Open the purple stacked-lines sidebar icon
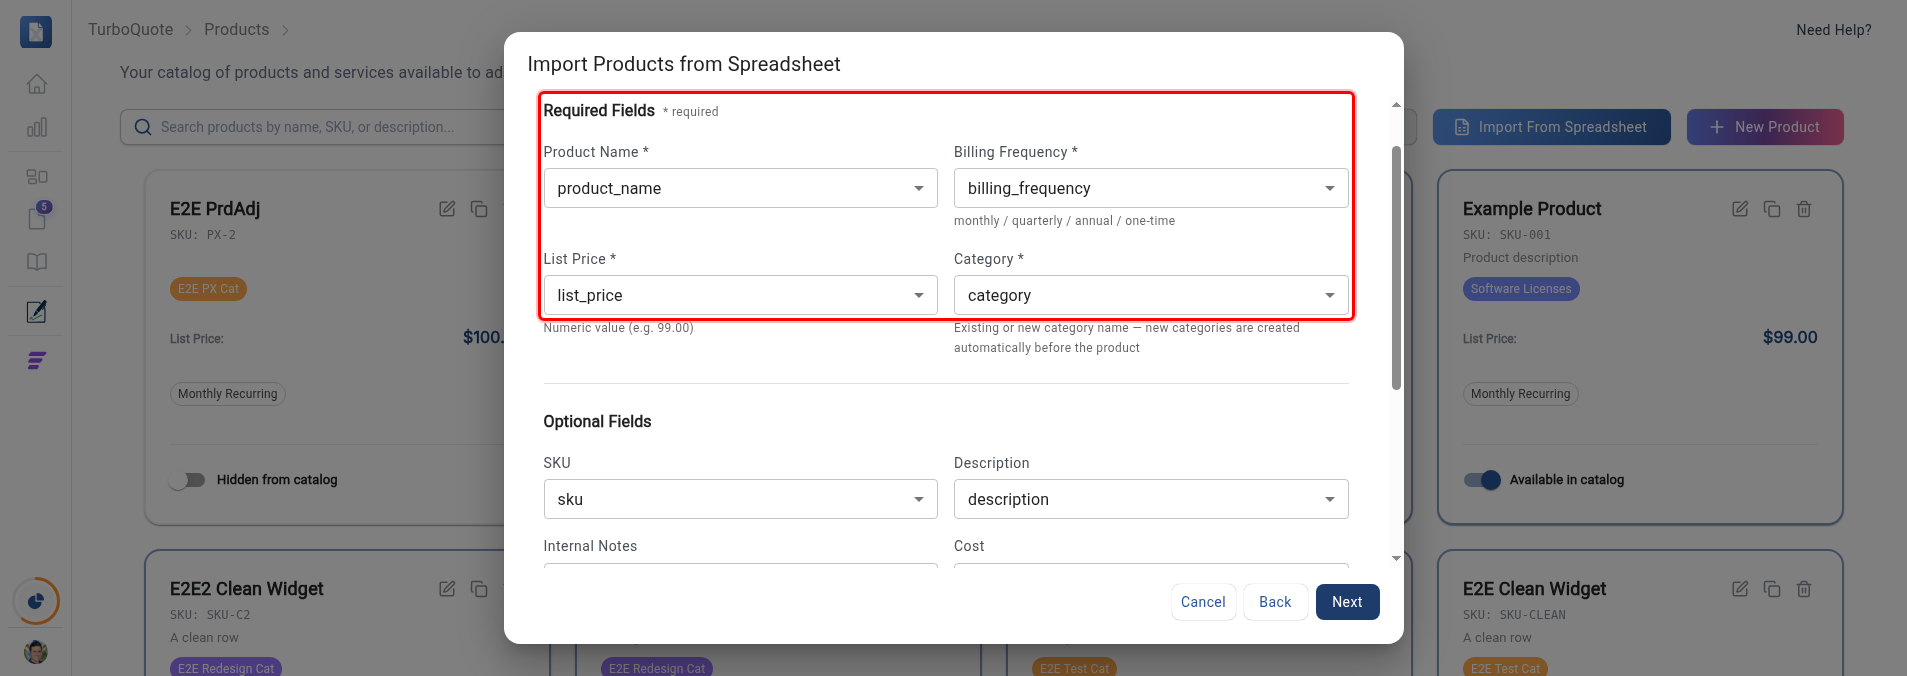 (37, 360)
